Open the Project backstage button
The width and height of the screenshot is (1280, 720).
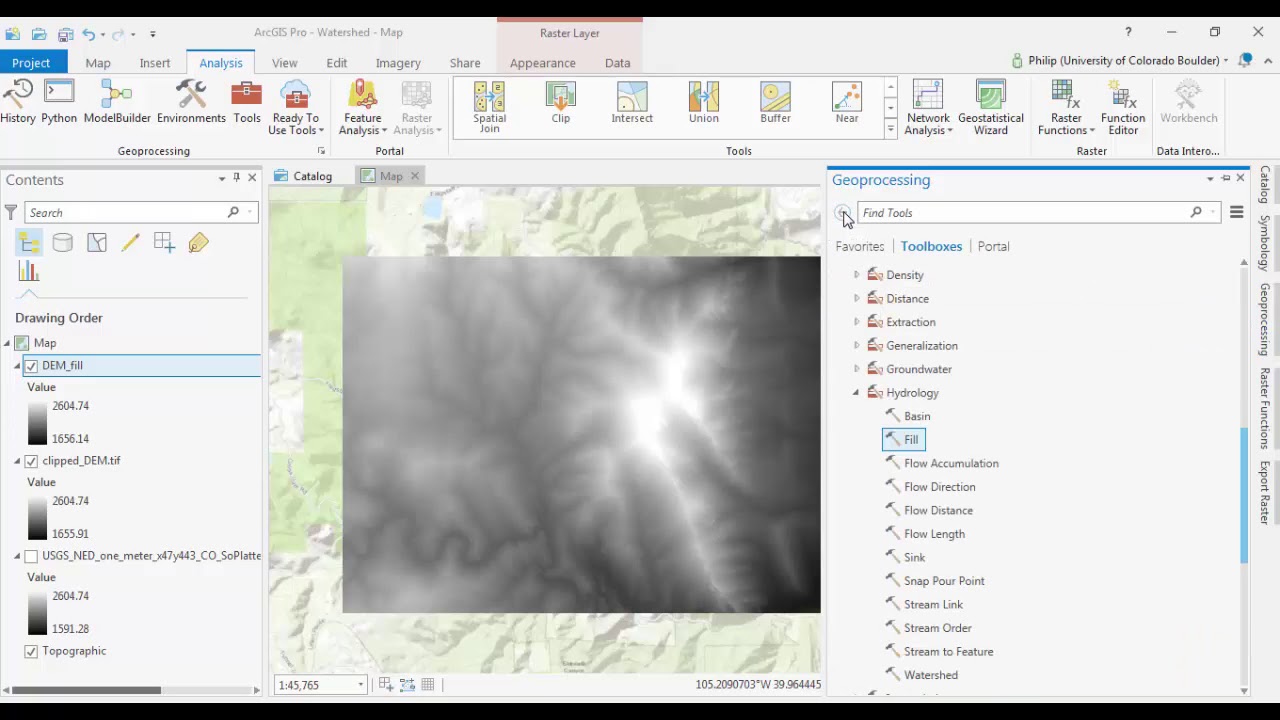(x=31, y=63)
